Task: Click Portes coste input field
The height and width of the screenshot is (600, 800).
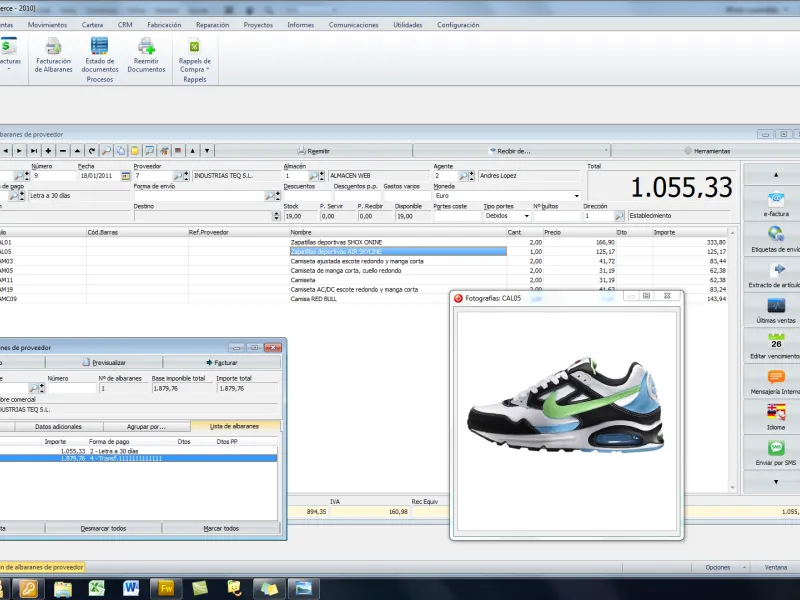Action: click(457, 216)
